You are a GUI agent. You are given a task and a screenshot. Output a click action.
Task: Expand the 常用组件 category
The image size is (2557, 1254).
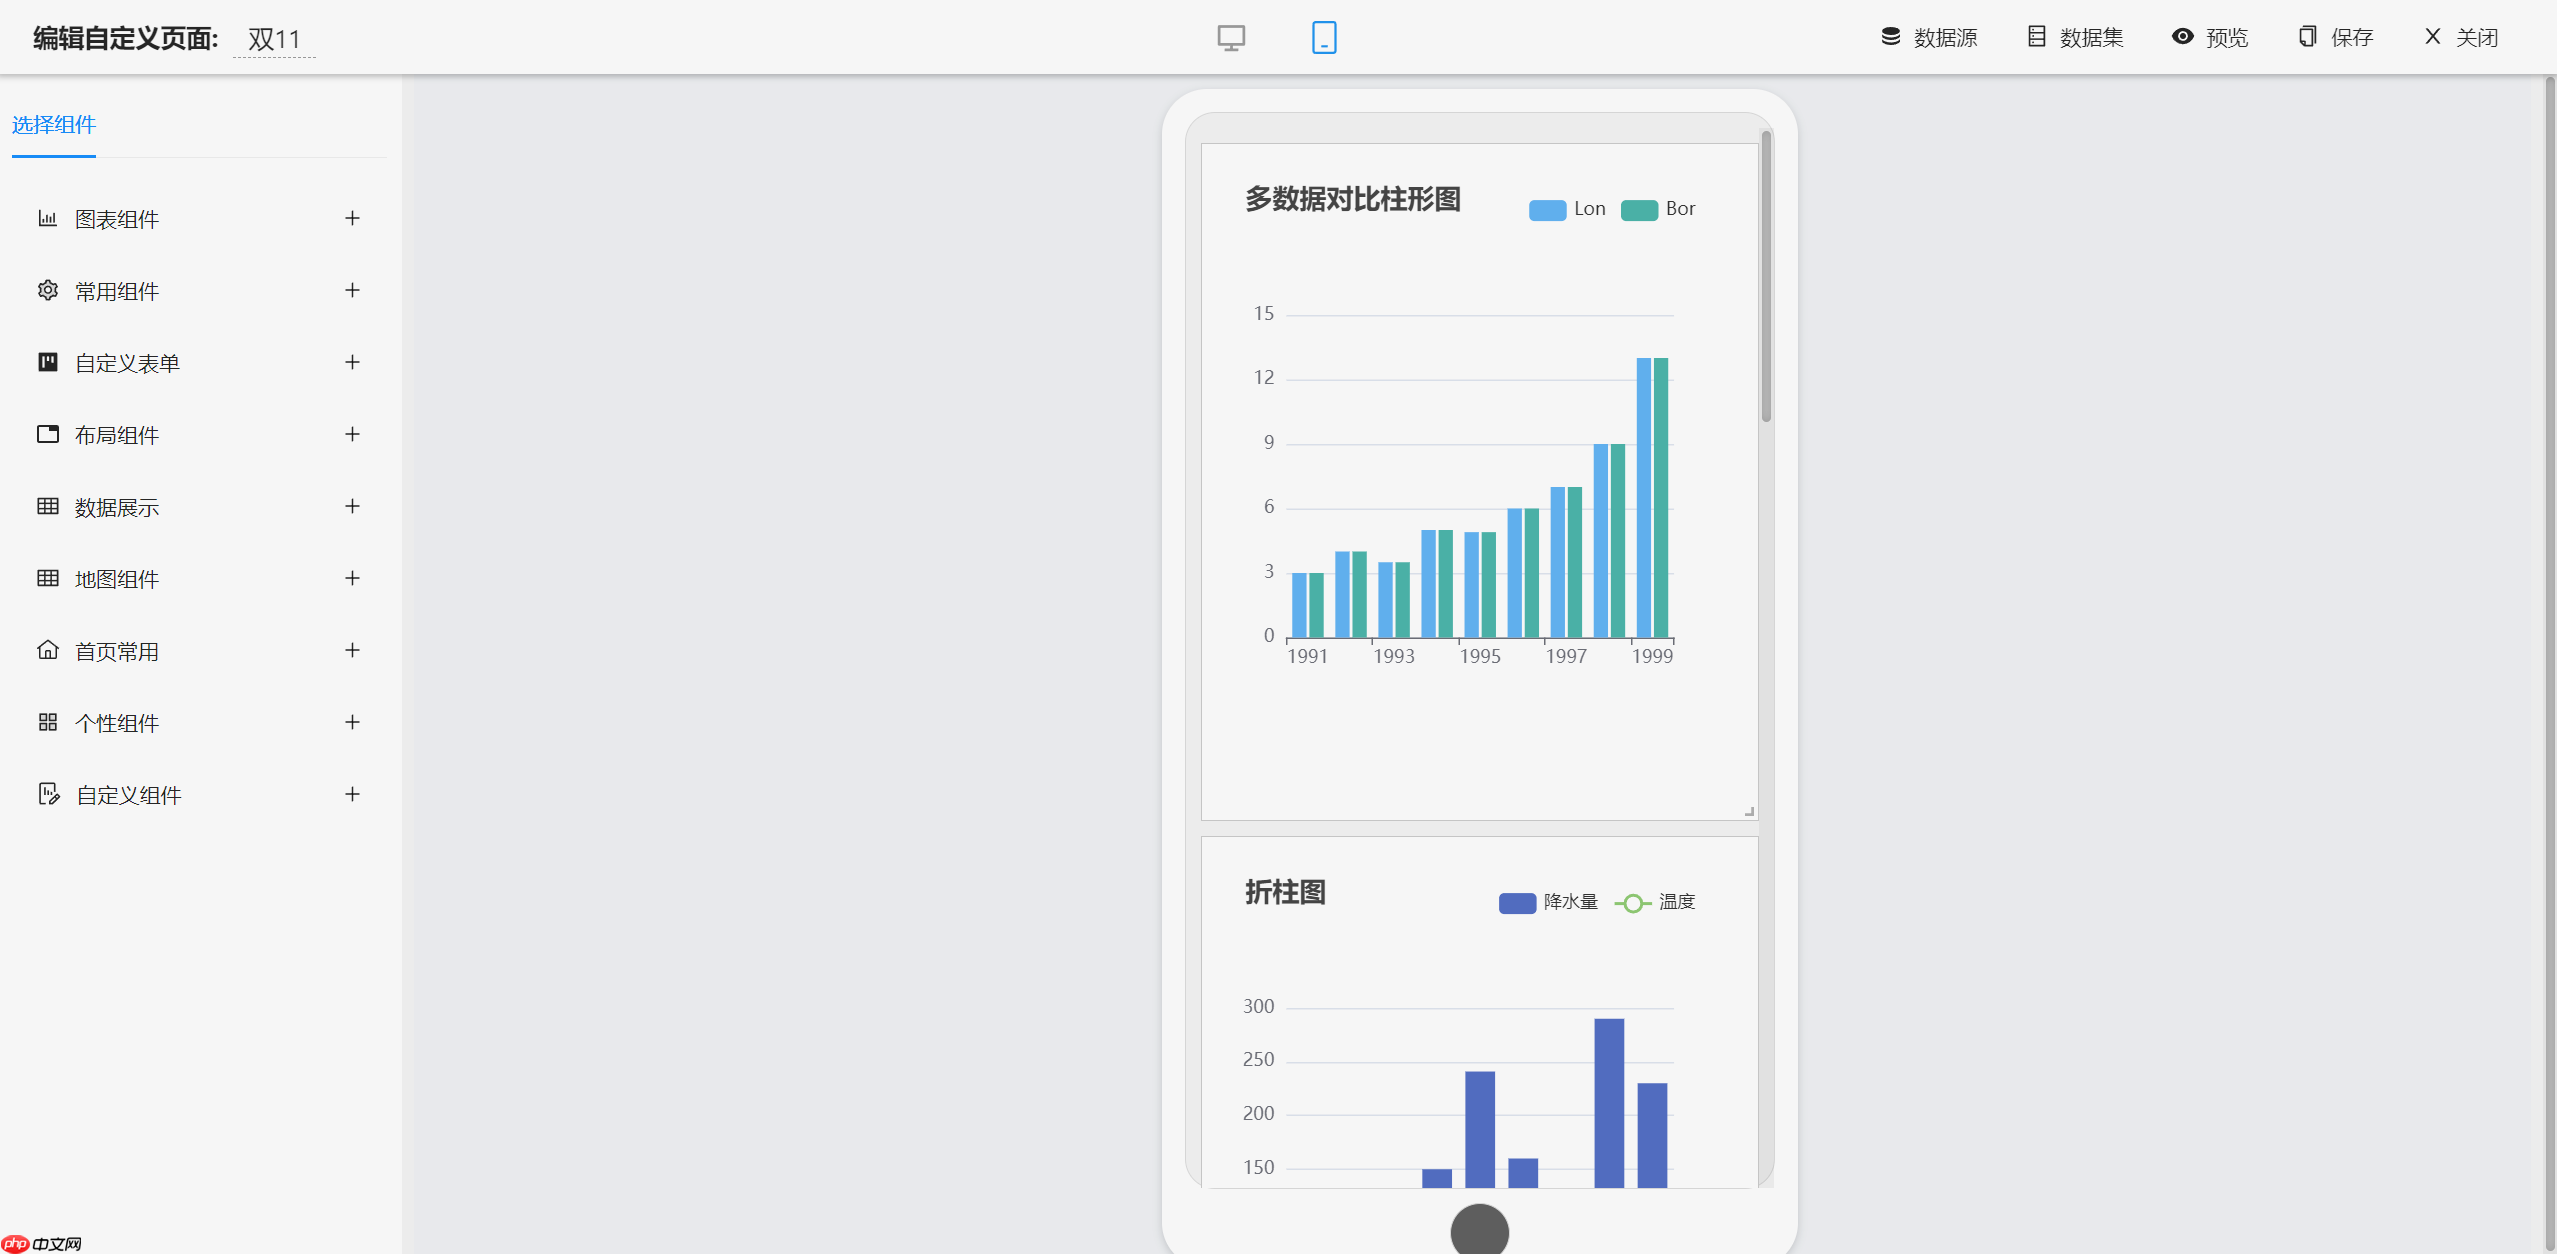(351, 290)
